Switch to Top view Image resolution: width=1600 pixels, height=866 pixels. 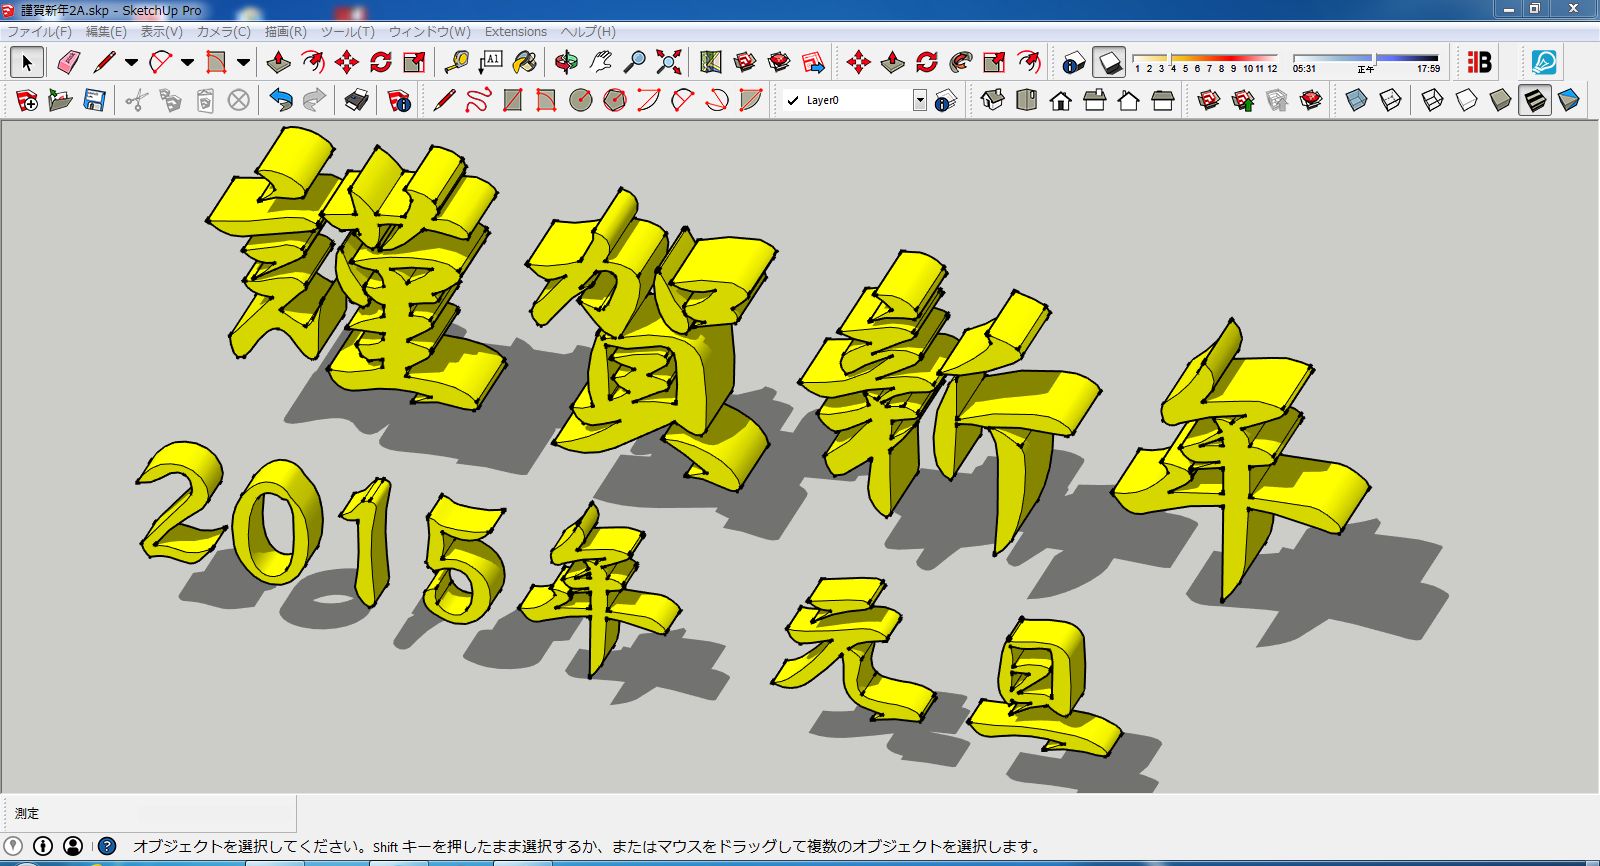coord(1027,100)
